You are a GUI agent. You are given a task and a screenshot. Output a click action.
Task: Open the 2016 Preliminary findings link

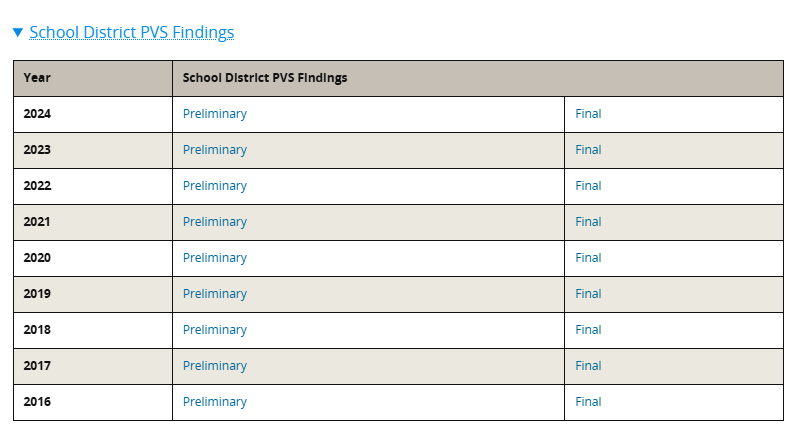(215, 402)
